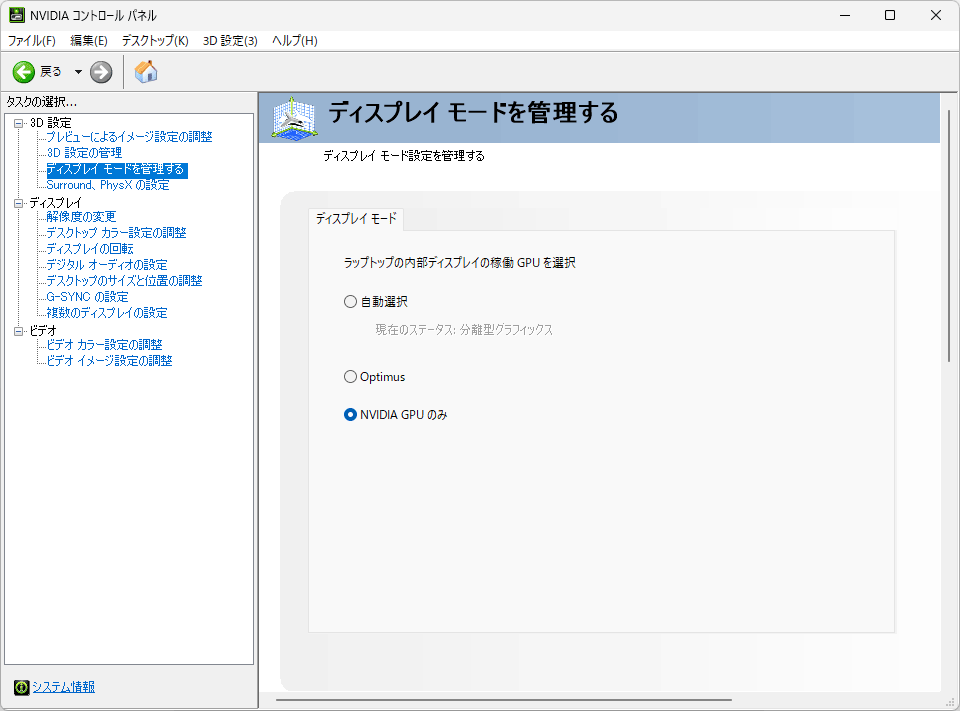Open the システム情報 link
Image resolution: width=960 pixels, height=711 pixels.
click(63, 687)
